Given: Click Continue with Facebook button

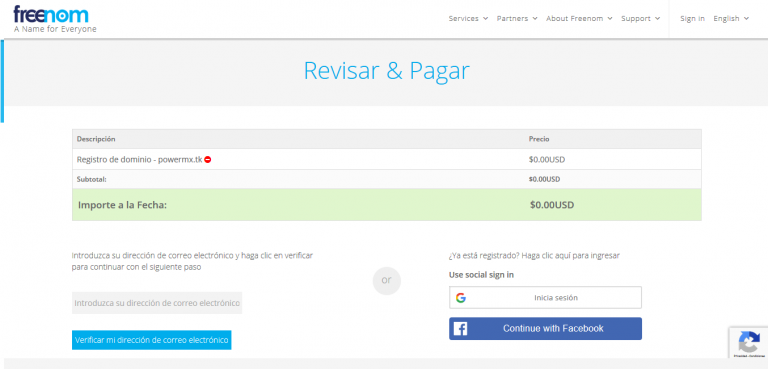Looking at the screenshot, I should (x=545, y=328).
